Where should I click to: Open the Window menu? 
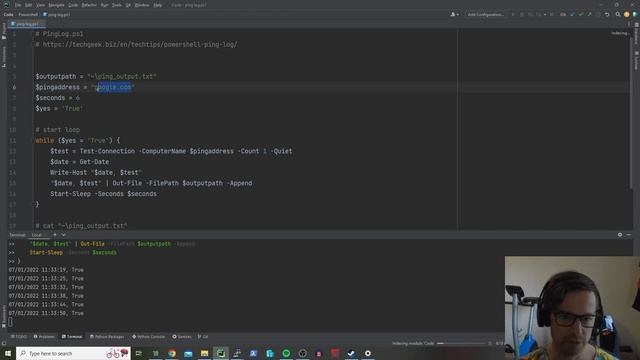coord(142,5)
